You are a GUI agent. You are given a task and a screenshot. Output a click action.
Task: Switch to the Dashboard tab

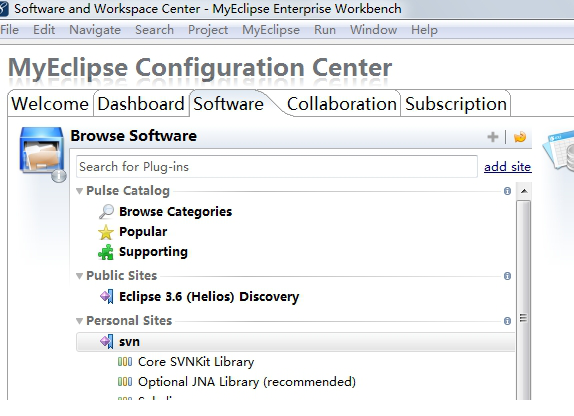click(141, 104)
